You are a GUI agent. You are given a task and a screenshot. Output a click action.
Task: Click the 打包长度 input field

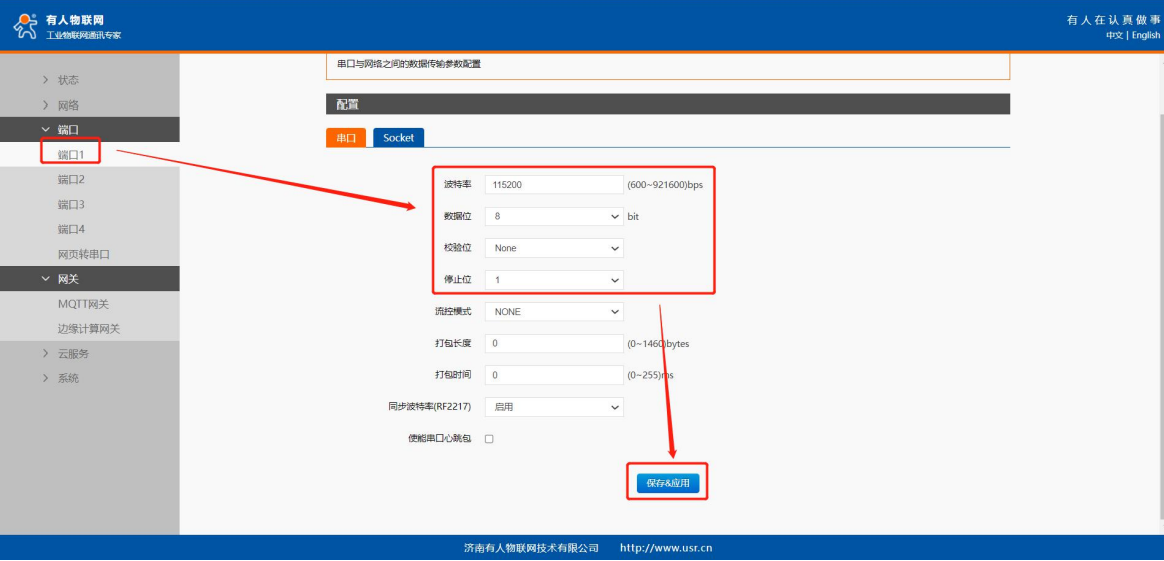pyautogui.click(x=553, y=344)
